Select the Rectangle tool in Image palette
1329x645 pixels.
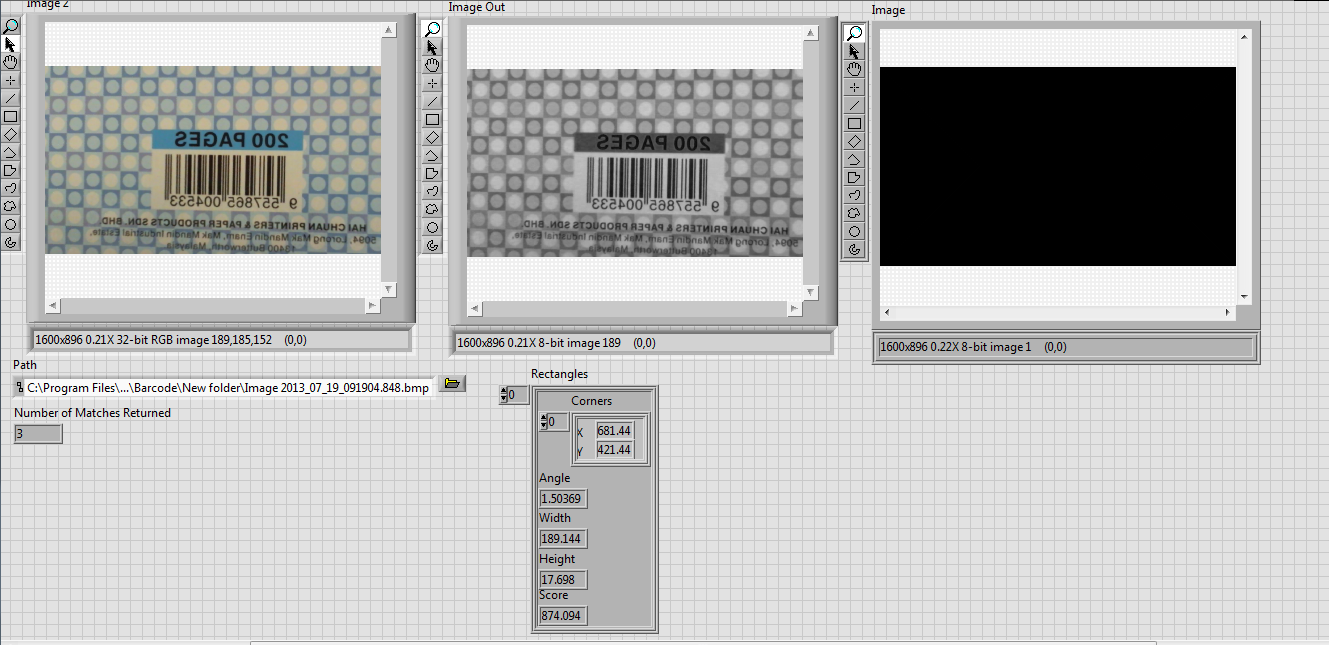point(854,123)
